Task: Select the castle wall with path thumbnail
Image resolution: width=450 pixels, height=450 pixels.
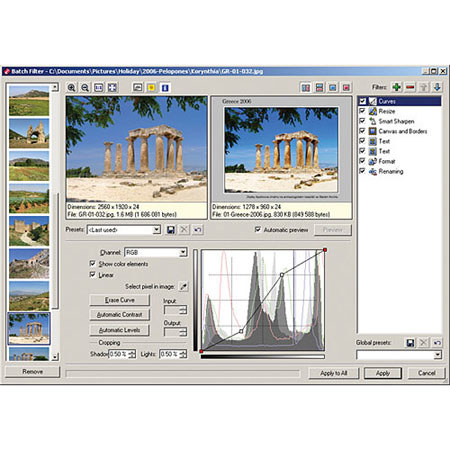Action: click(x=29, y=231)
